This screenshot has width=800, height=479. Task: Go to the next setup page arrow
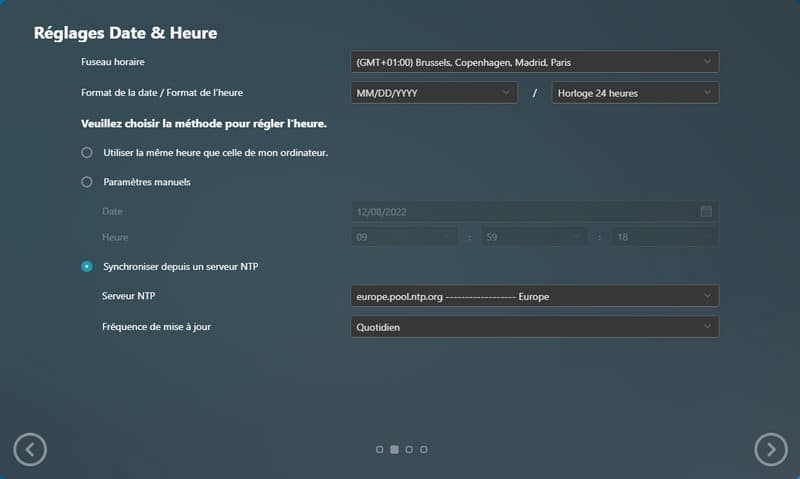click(770, 450)
